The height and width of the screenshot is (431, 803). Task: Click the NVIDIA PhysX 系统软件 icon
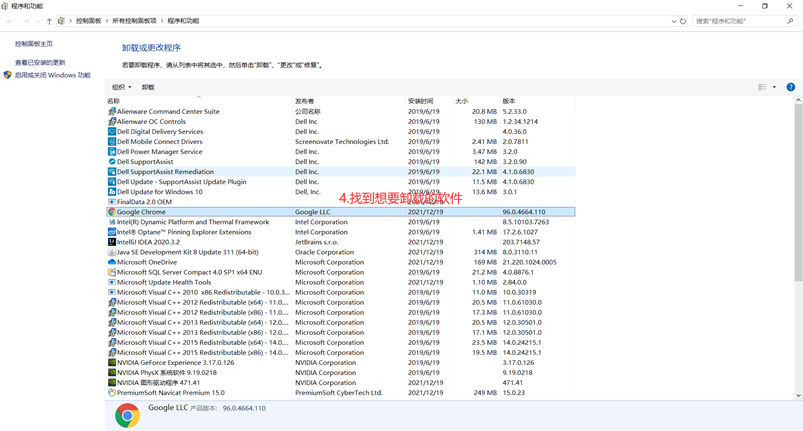(112, 373)
